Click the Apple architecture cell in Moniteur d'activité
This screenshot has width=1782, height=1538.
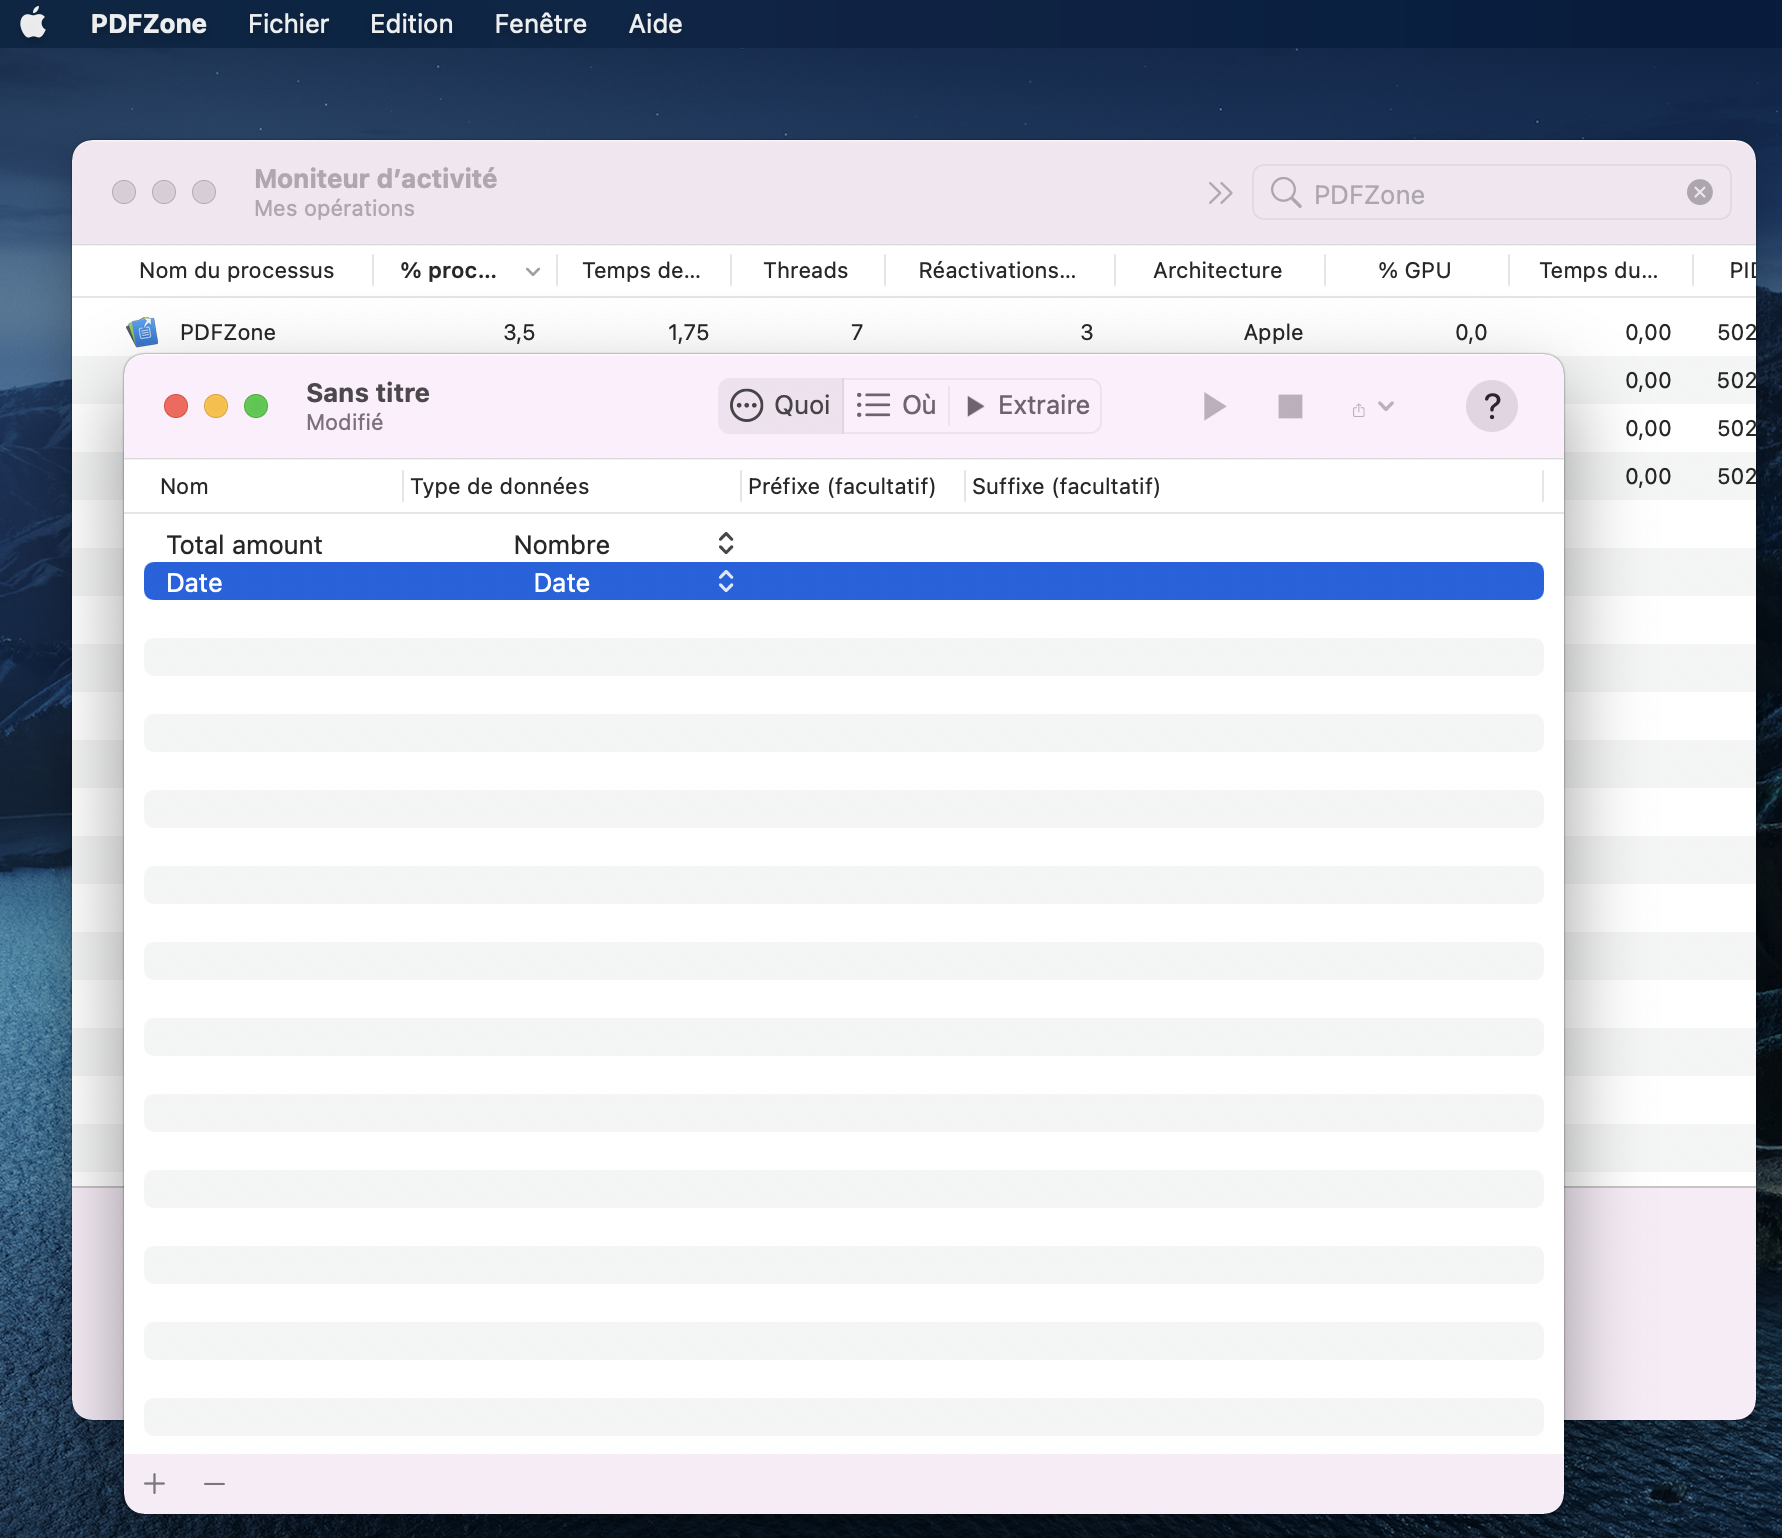click(x=1273, y=332)
